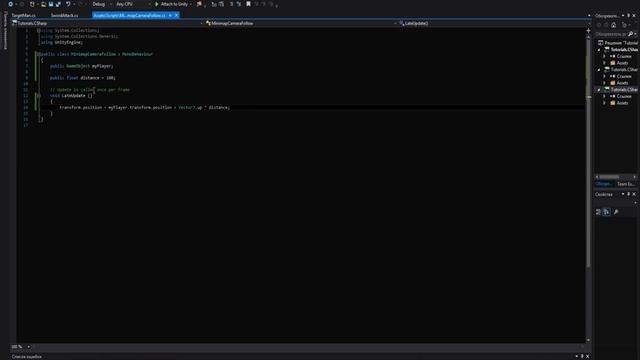Switch to the SwordAttack.cs tab
This screenshot has height=360, width=640.
coord(64,16)
